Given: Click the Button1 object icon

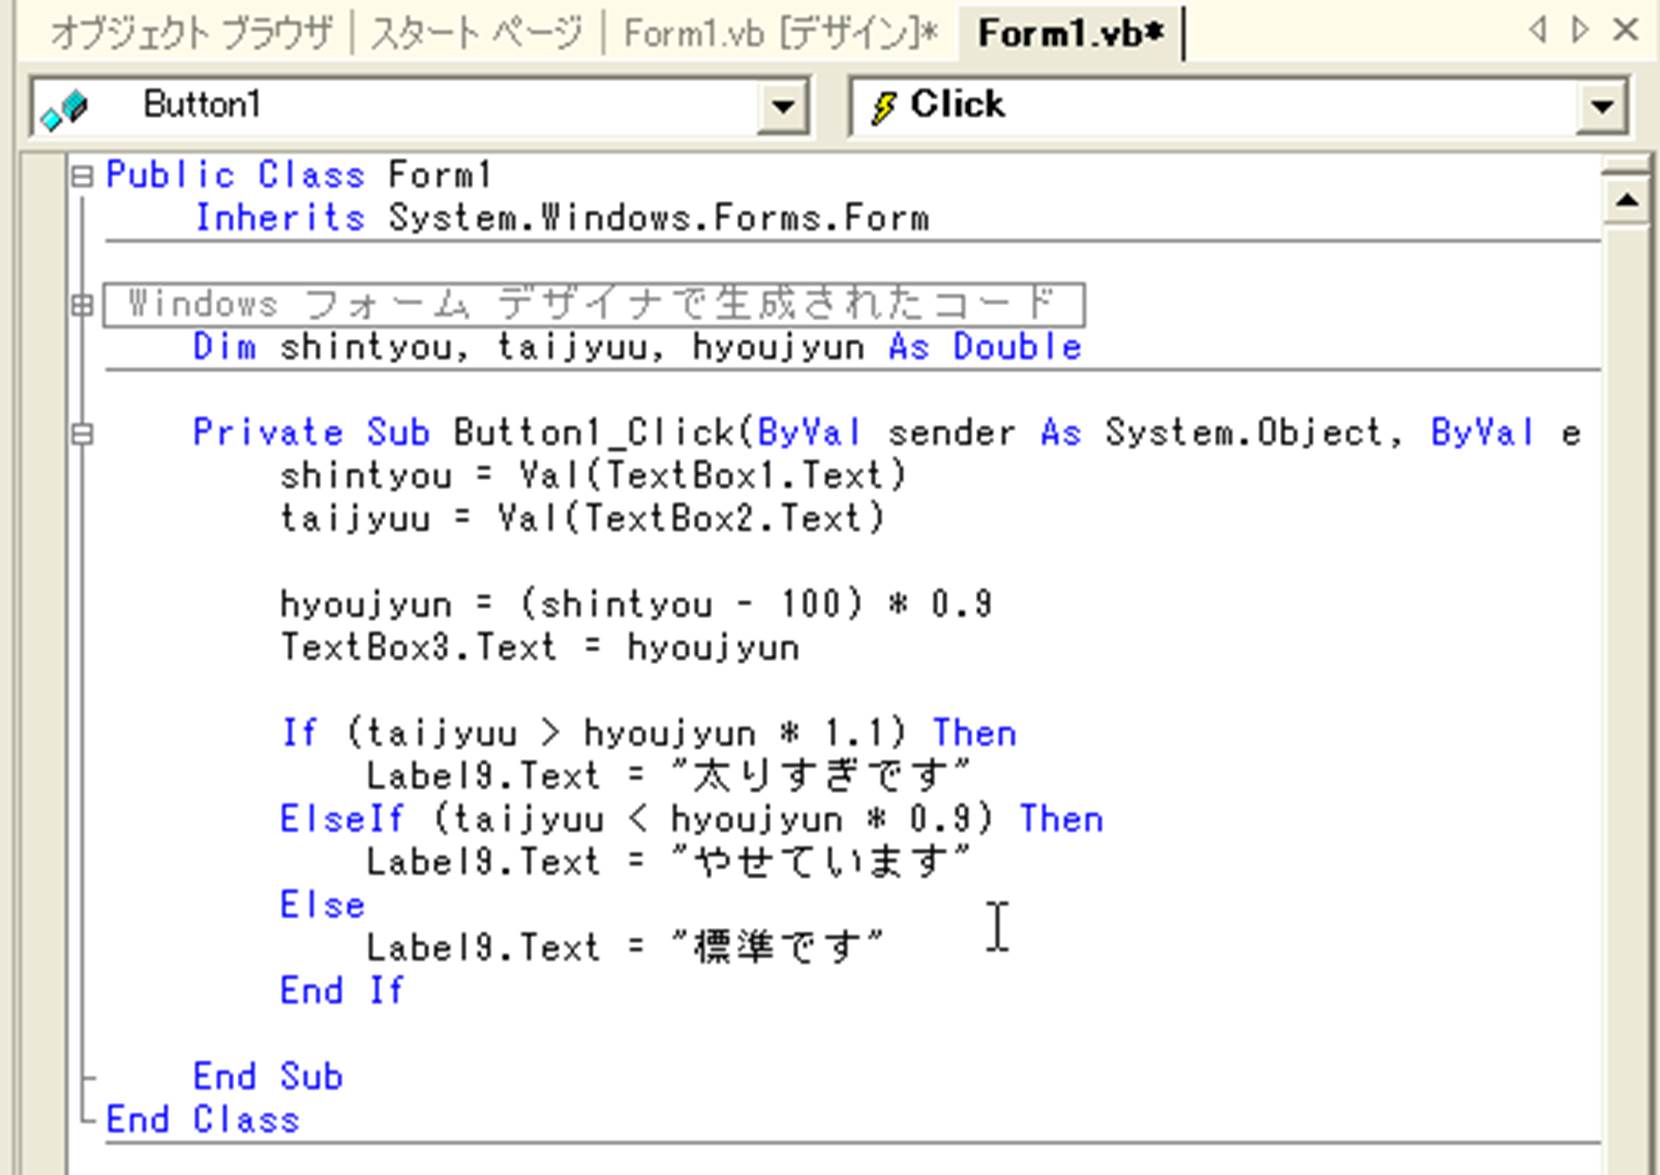Looking at the screenshot, I should [65, 108].
